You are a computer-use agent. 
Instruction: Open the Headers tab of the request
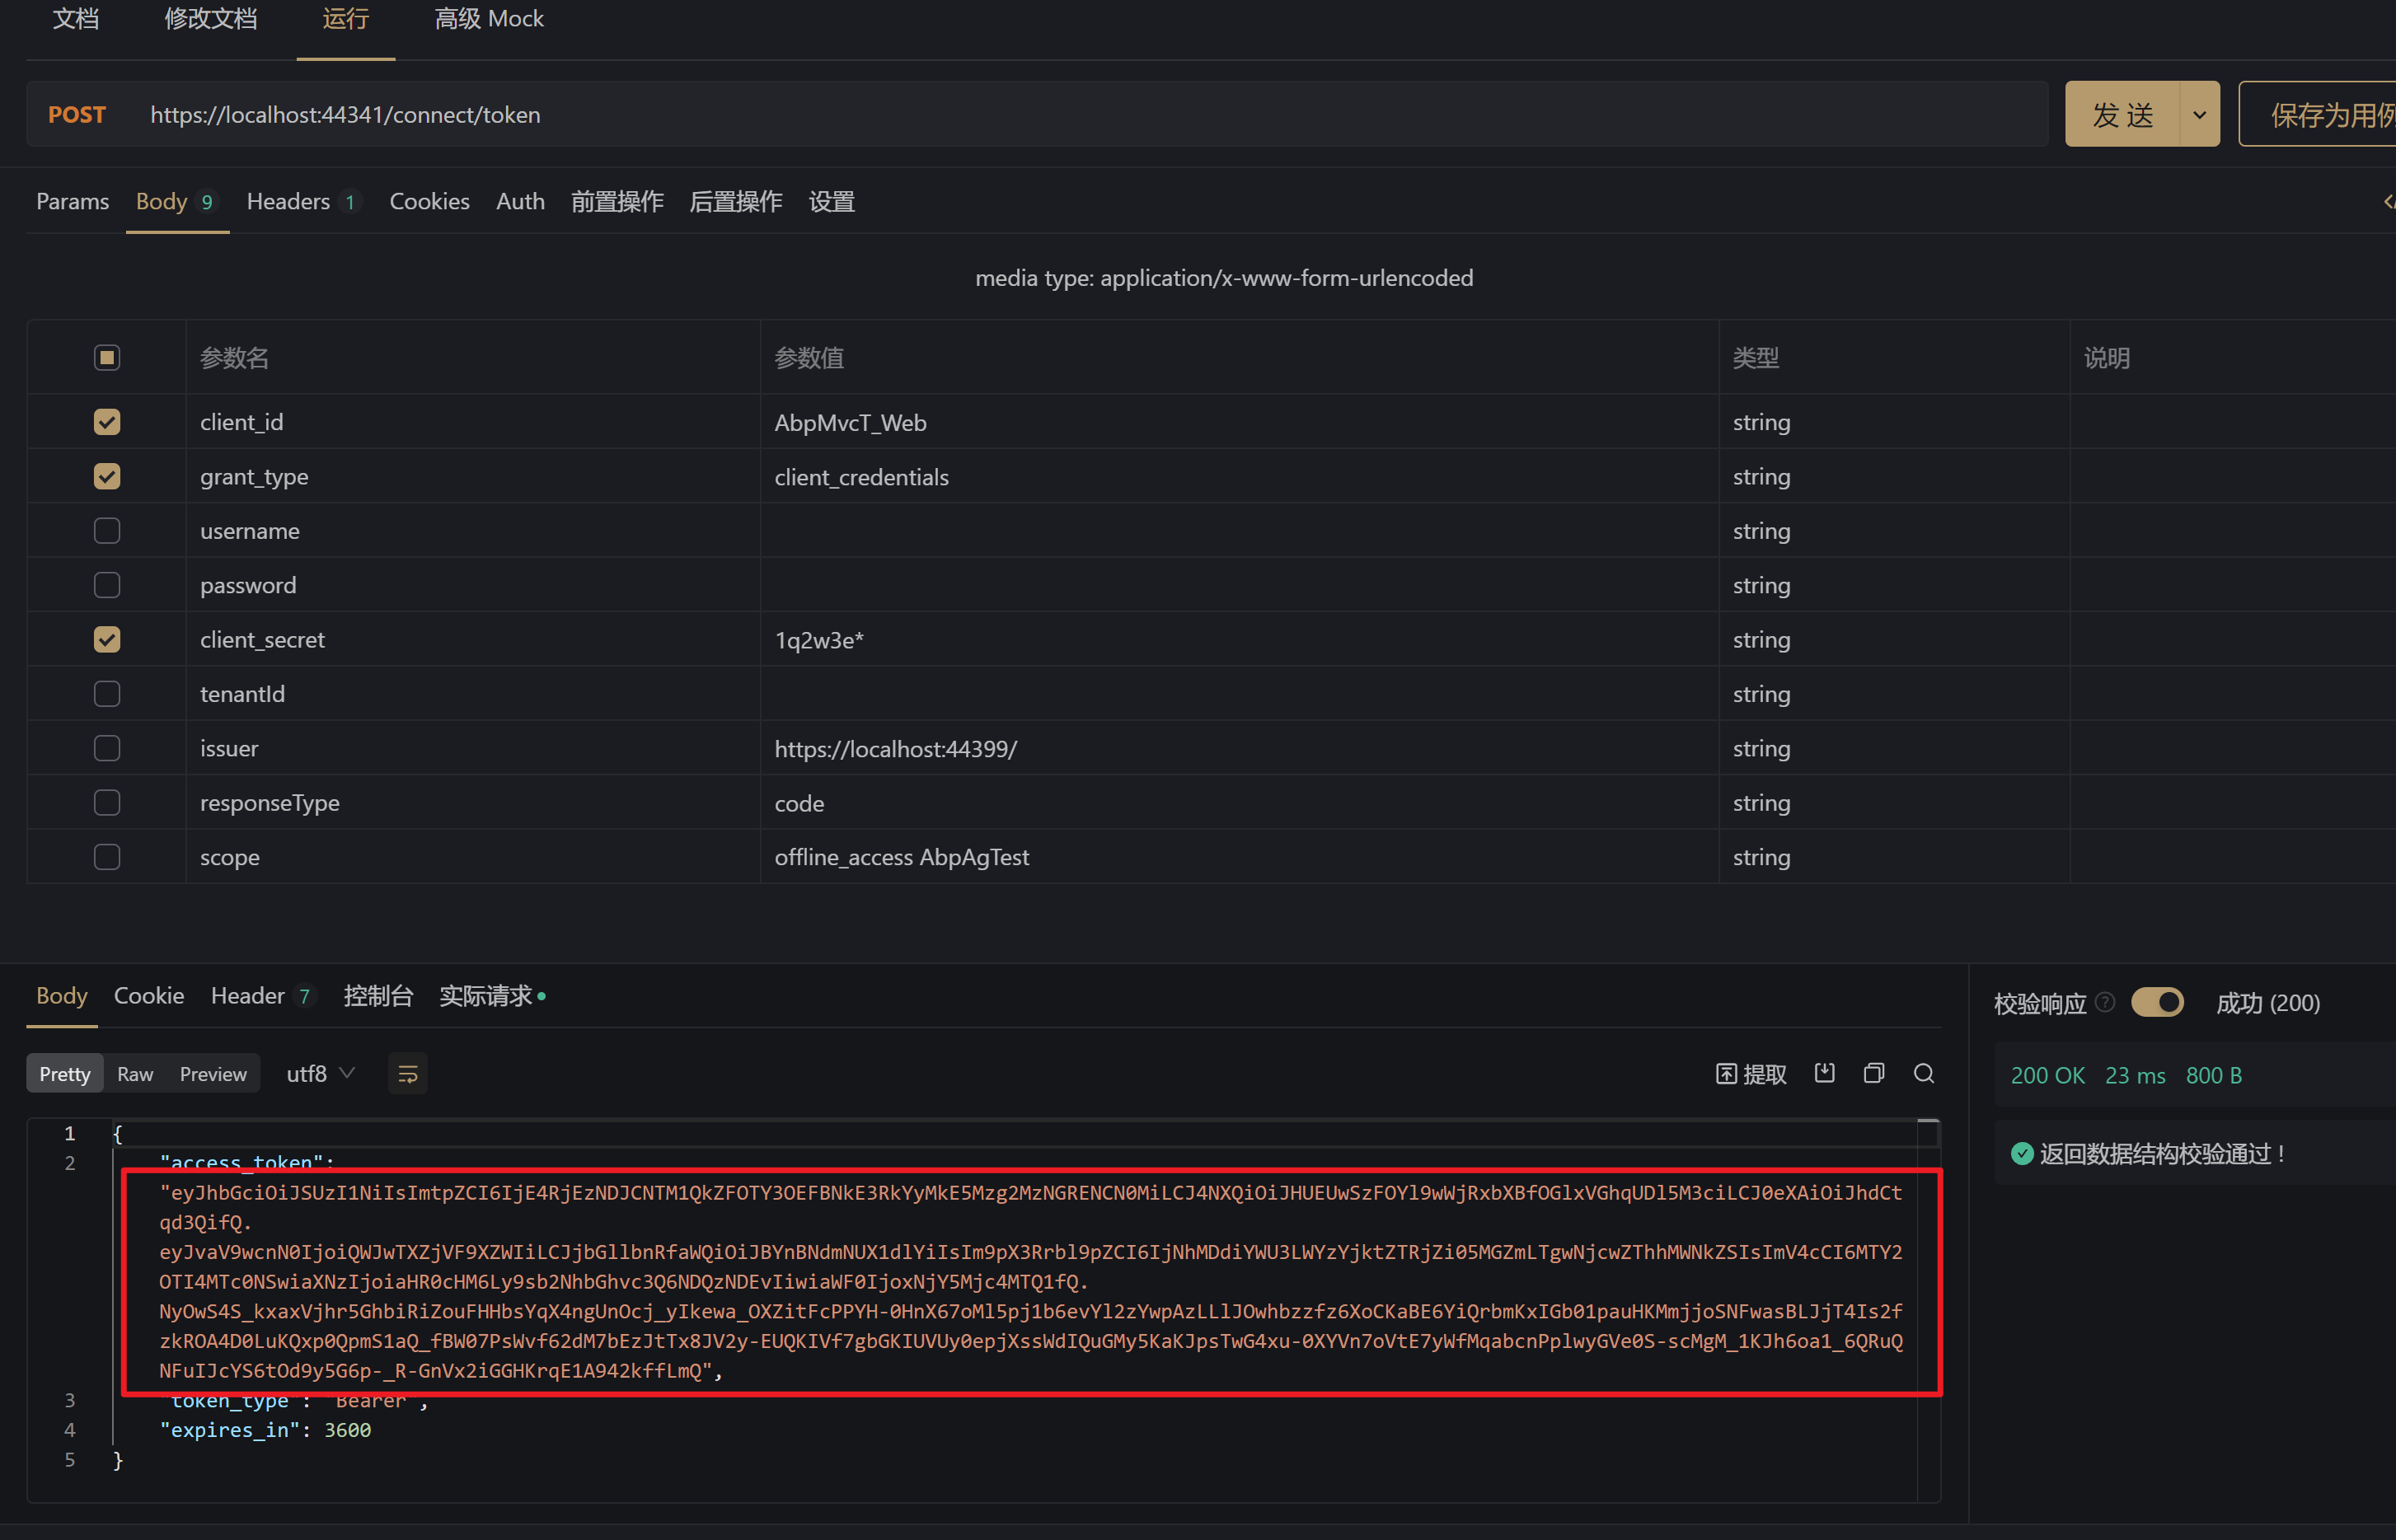[290, 201]
